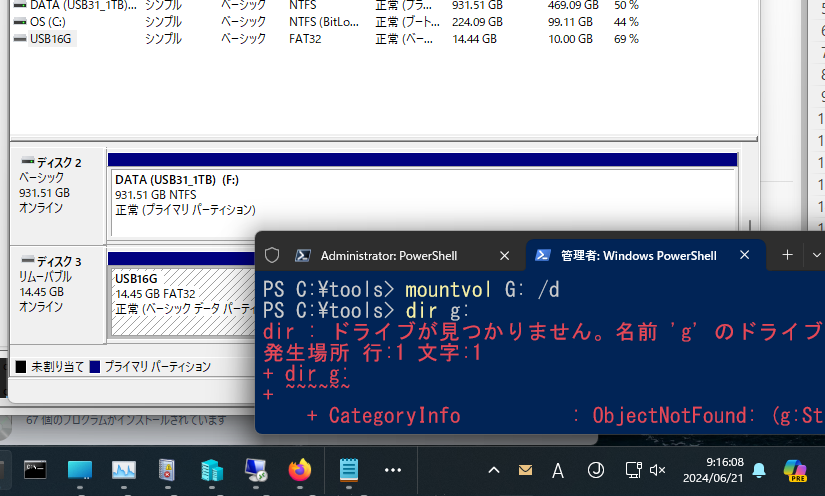Toggle the volume mute icon in tray
Image resolution: width=825 pixels, height=496 pixels.
658,470
